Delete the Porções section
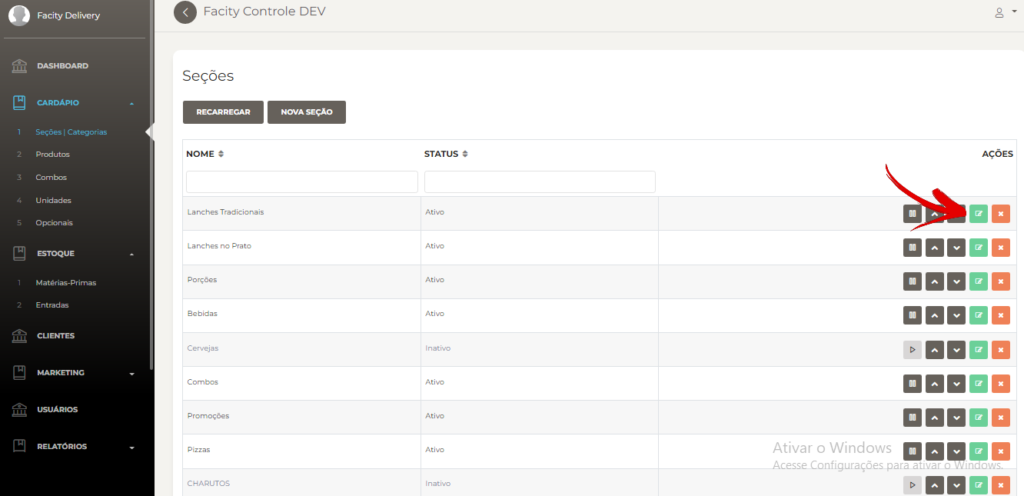This screenshot has width=1024, height=496. pos(1000,281)
